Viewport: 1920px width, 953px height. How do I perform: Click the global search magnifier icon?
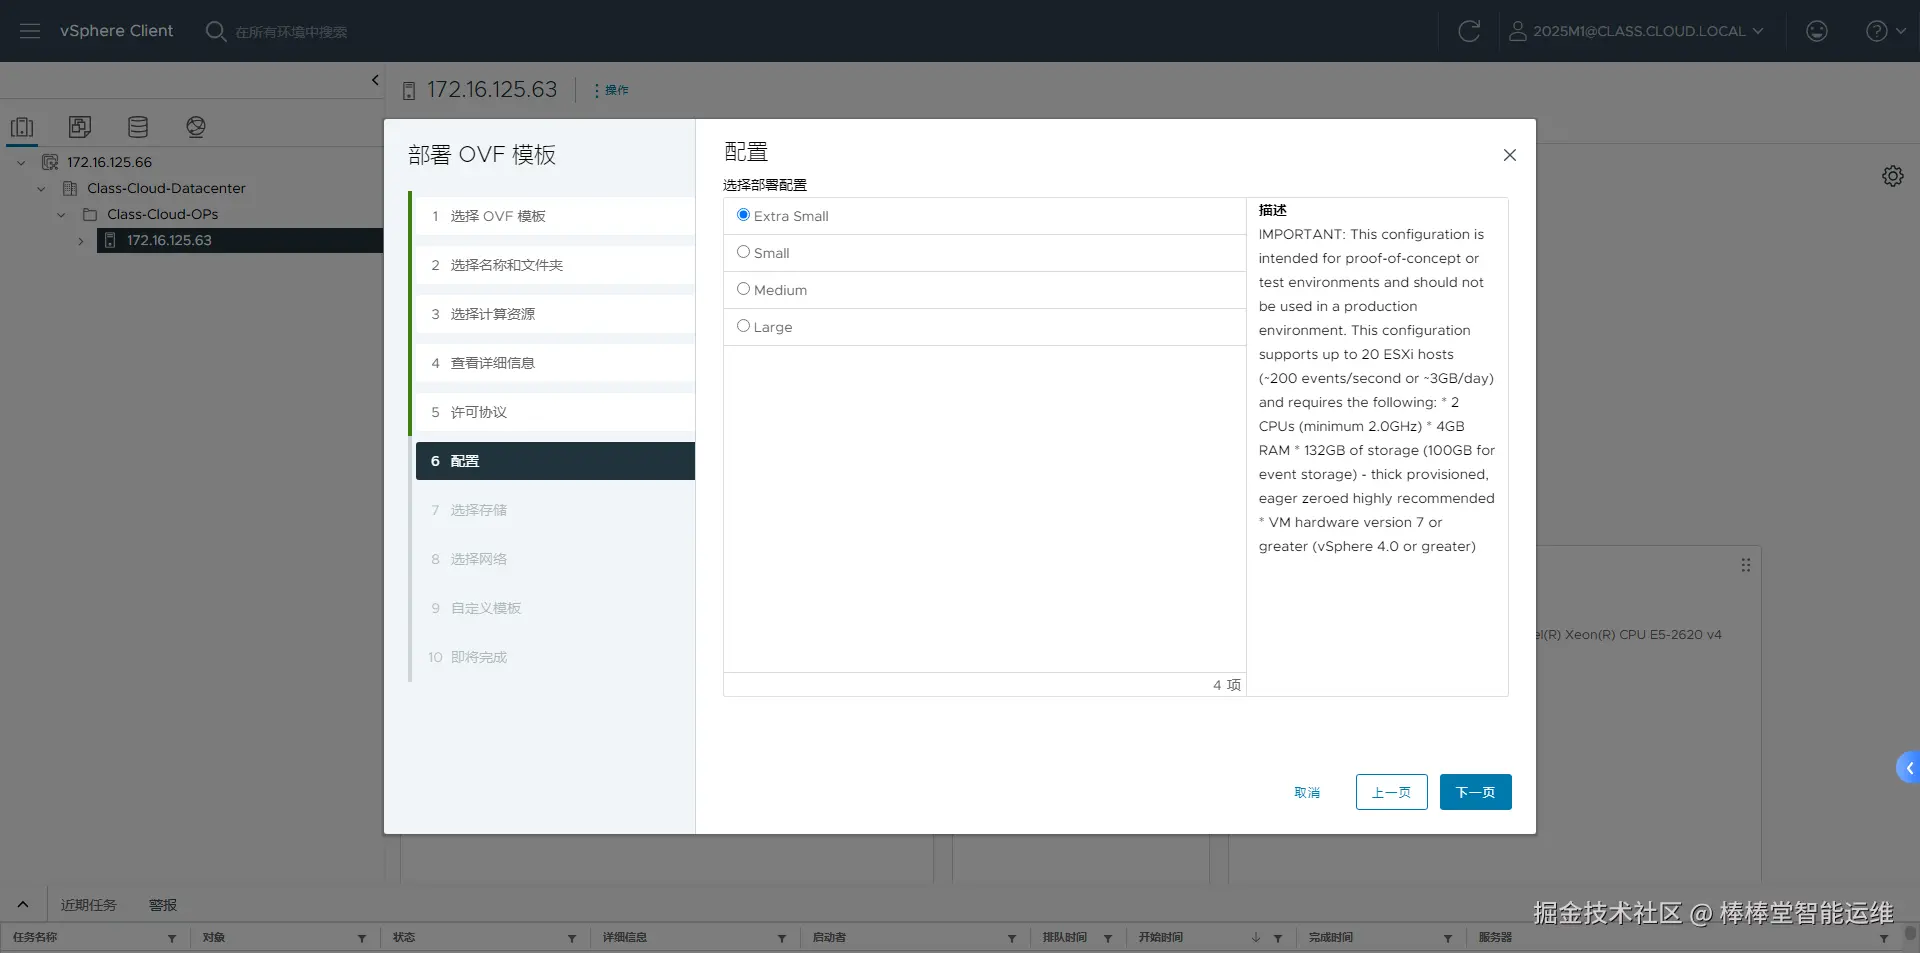pyautogui.click(x=215, y=31)
